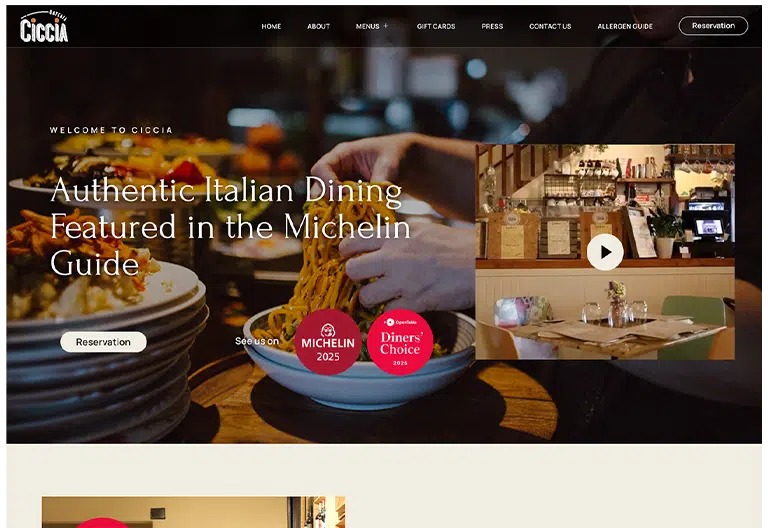768x528 pixels.
Task: Click the restaurant interior video thumbnail
Action: click(x=605, y=252)
